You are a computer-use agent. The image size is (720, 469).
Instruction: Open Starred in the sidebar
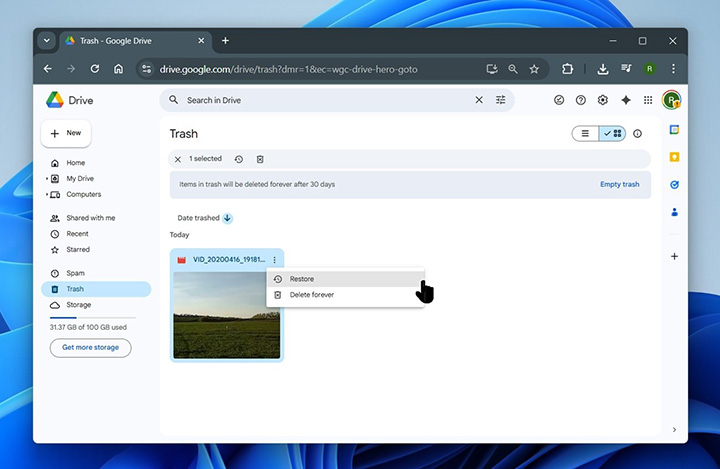click(96, 249)
